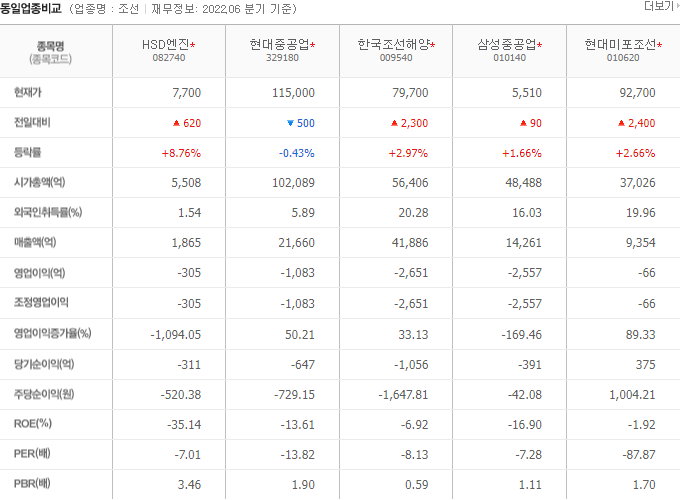Select the +8.76% change rate

pyautogui.click(x=181, y=153)
